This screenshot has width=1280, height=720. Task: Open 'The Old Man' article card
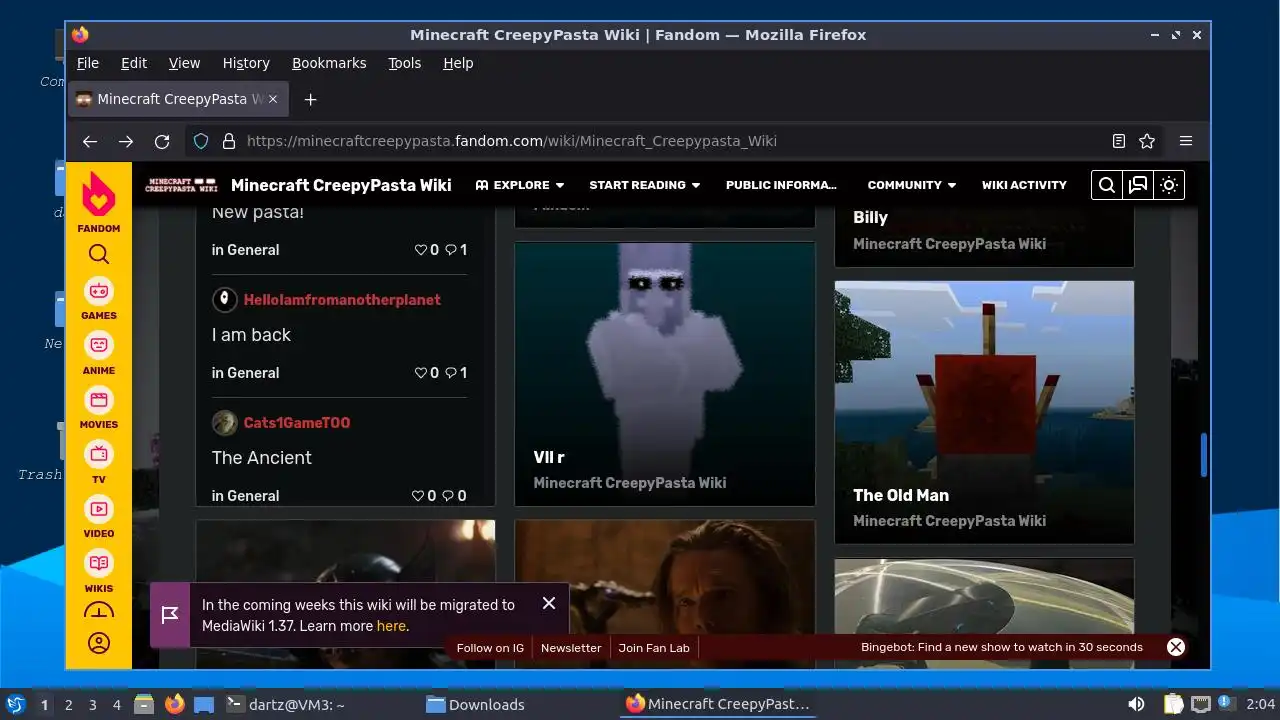point(984,412)
